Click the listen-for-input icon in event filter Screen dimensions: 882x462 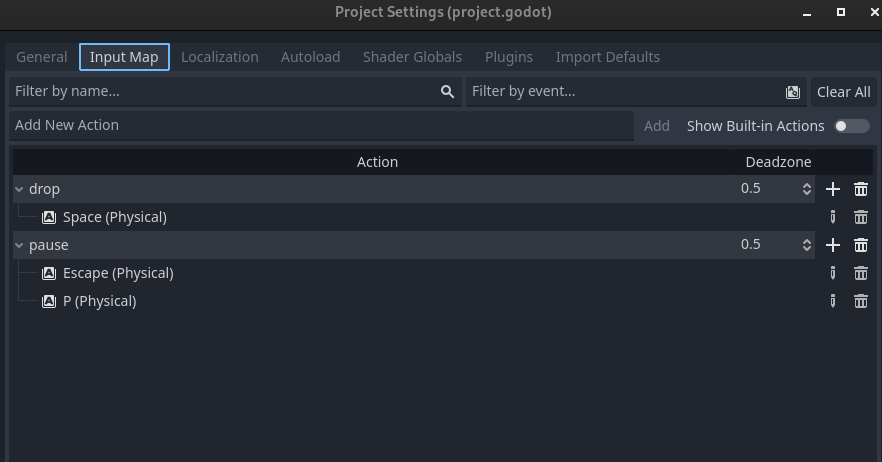click(793, 92)
